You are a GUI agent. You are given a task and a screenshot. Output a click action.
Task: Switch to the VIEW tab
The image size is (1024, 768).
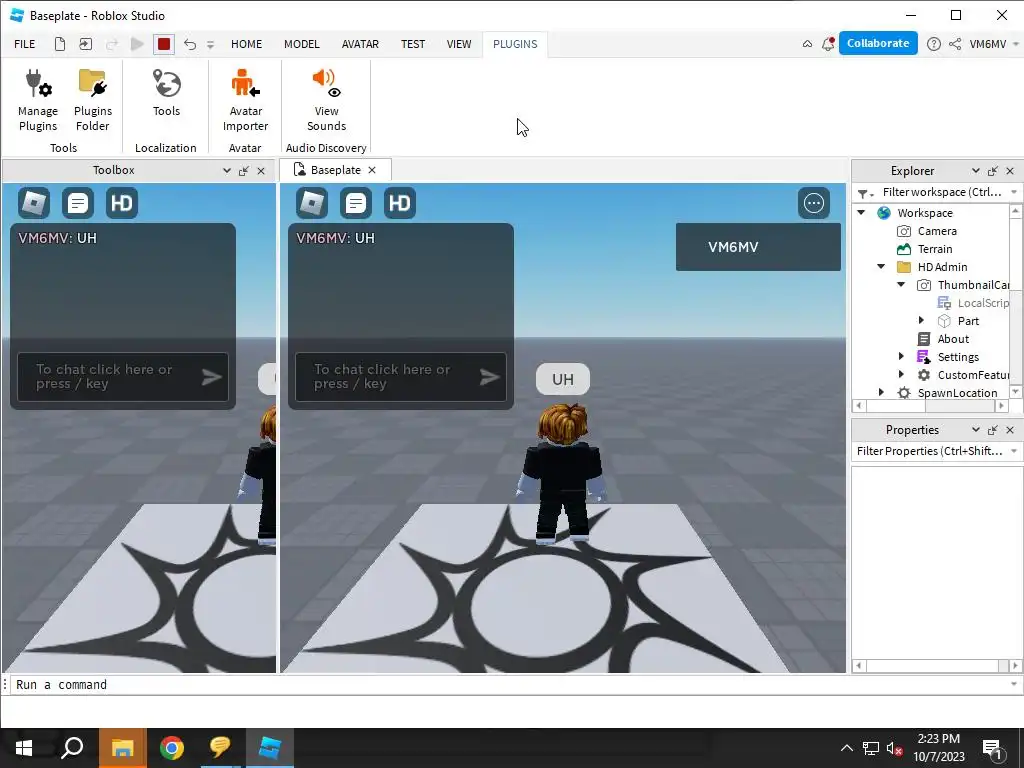click(458, 44)
